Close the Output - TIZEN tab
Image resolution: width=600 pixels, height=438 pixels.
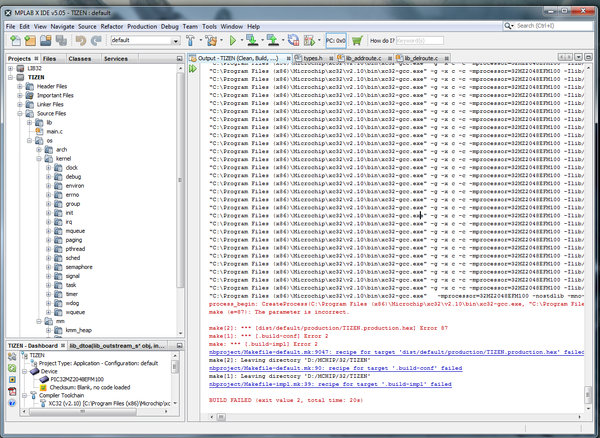pyautogui.click(x=289, y=58)
